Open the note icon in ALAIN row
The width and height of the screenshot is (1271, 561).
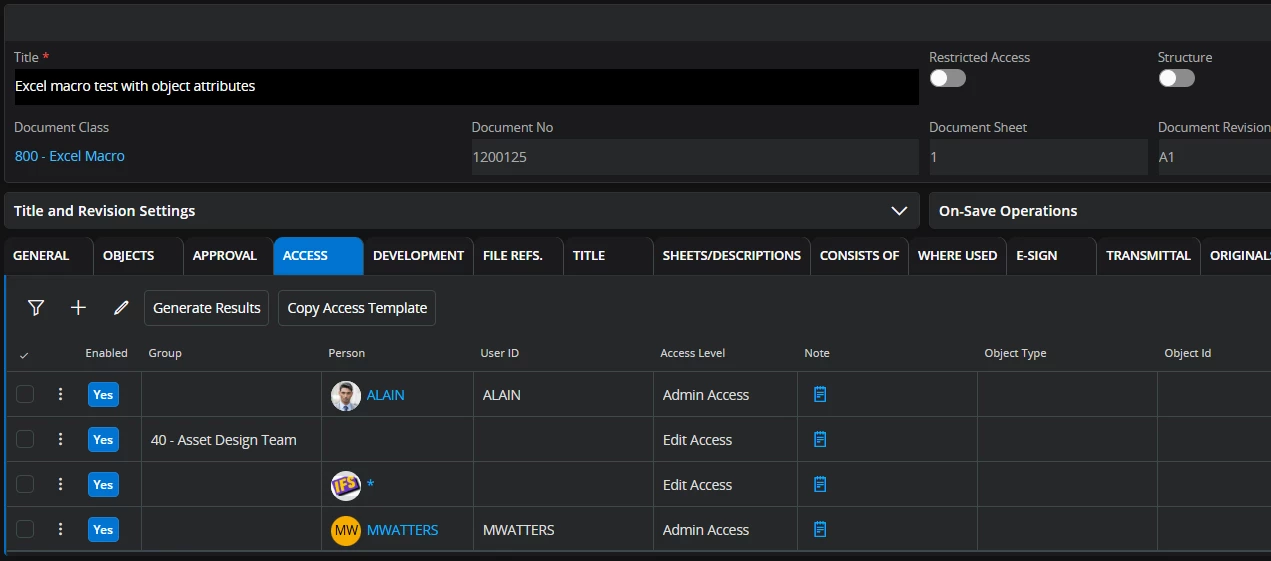(x=820, y=395)
